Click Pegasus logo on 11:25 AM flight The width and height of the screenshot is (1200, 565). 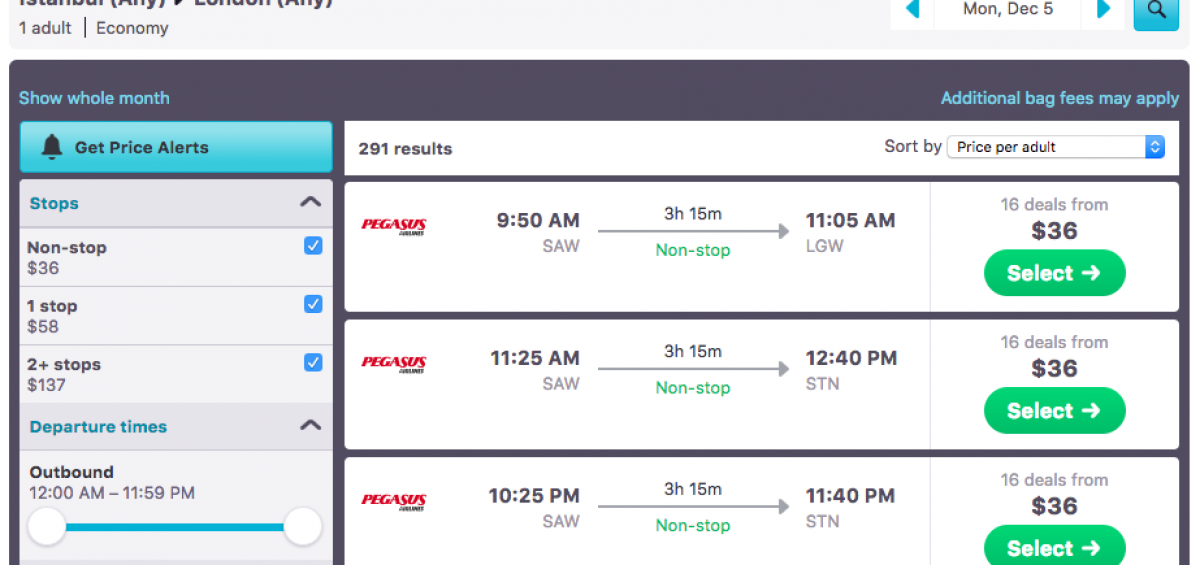[x=394, y=363]
